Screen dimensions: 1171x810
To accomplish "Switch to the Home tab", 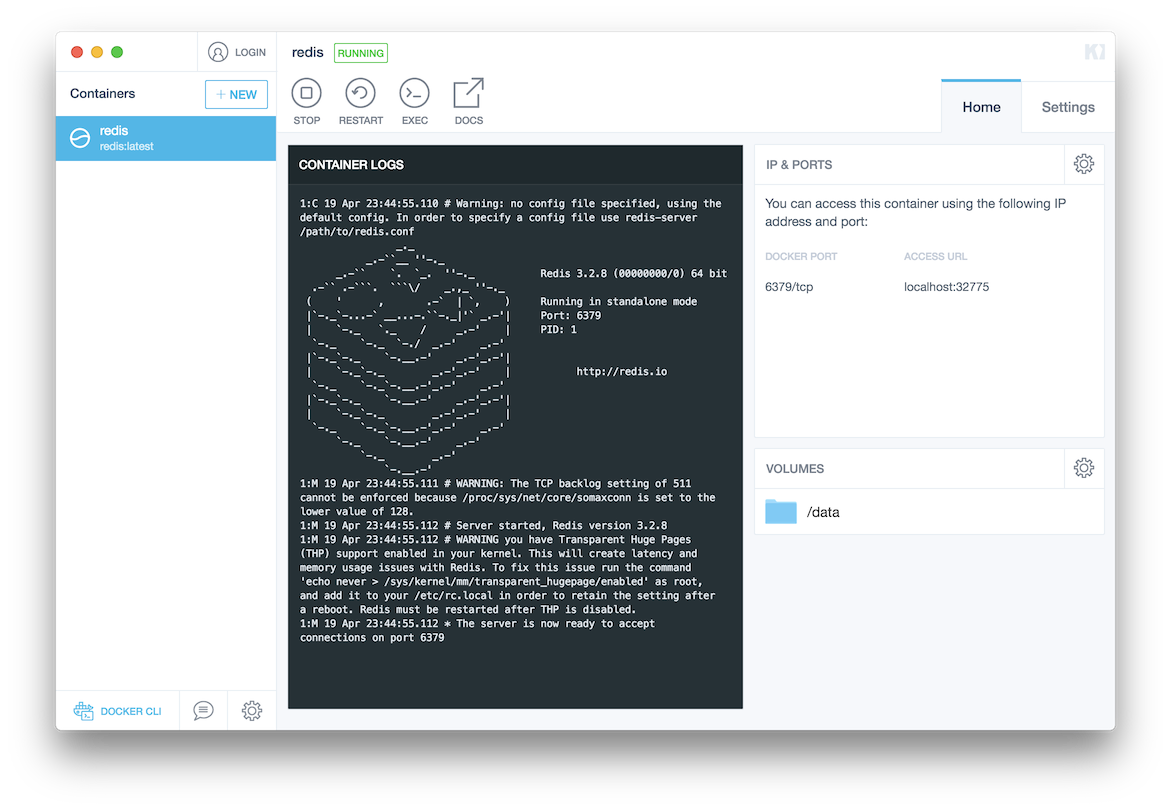I will coord(981,106).
